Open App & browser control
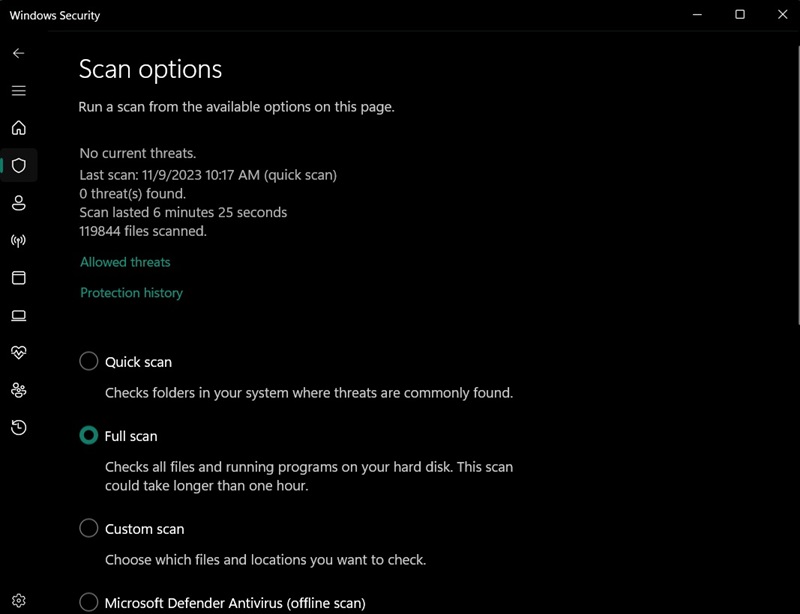This screenshot has width=800, height=614. pos(18,277)
